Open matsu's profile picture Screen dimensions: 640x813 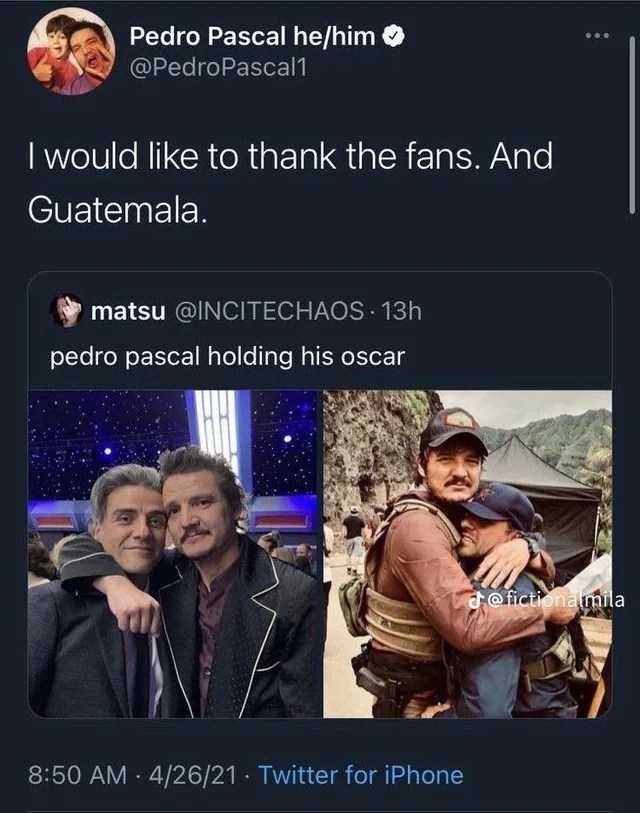click(x=67, y=308)
